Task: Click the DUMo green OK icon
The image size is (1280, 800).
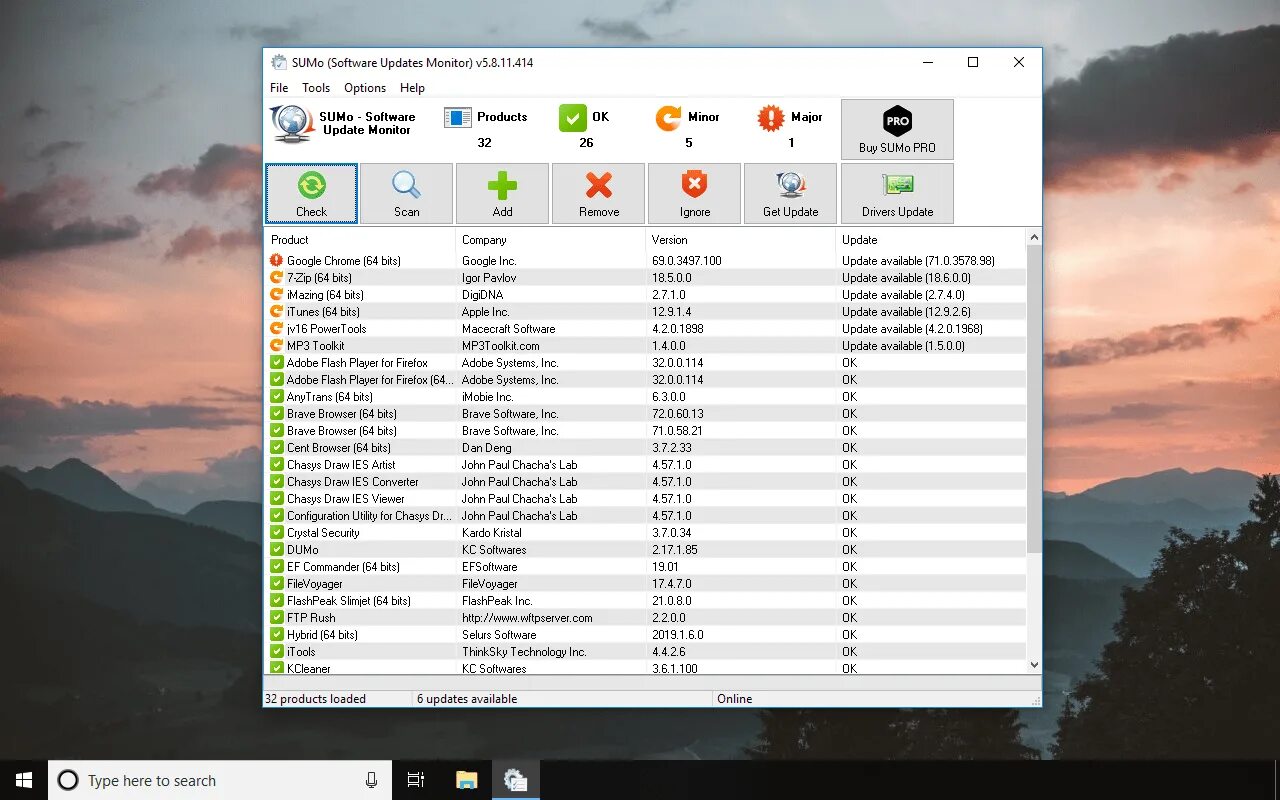Action: [x=277, y=550]
